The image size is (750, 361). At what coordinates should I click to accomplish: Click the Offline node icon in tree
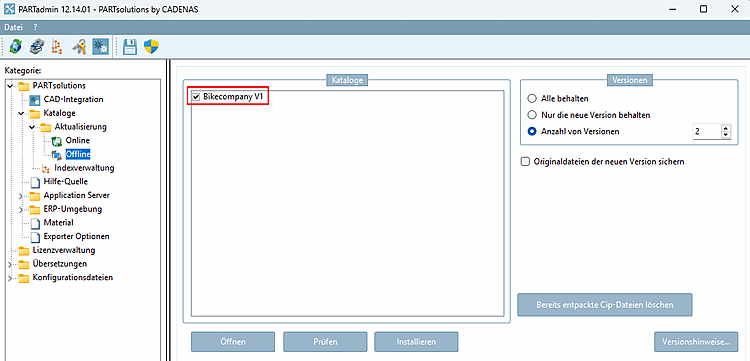[x=57, y=154]
